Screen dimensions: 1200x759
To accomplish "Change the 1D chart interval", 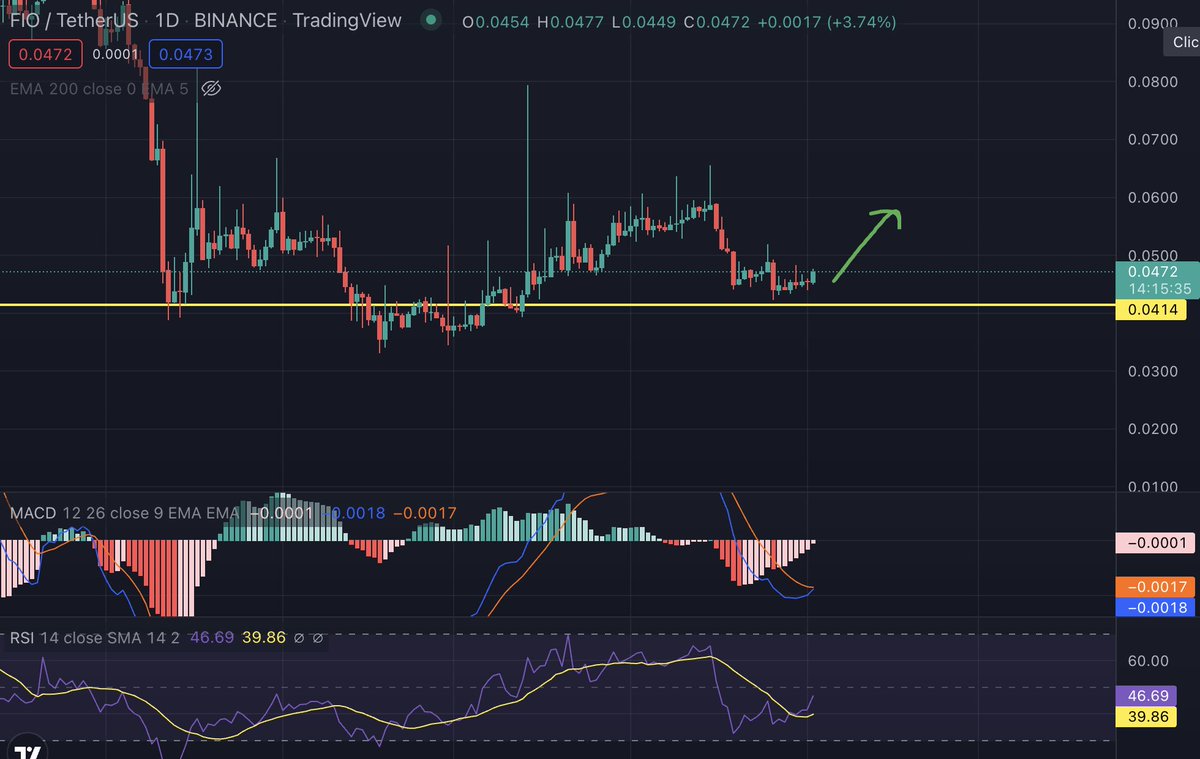I will pos(167,20).
